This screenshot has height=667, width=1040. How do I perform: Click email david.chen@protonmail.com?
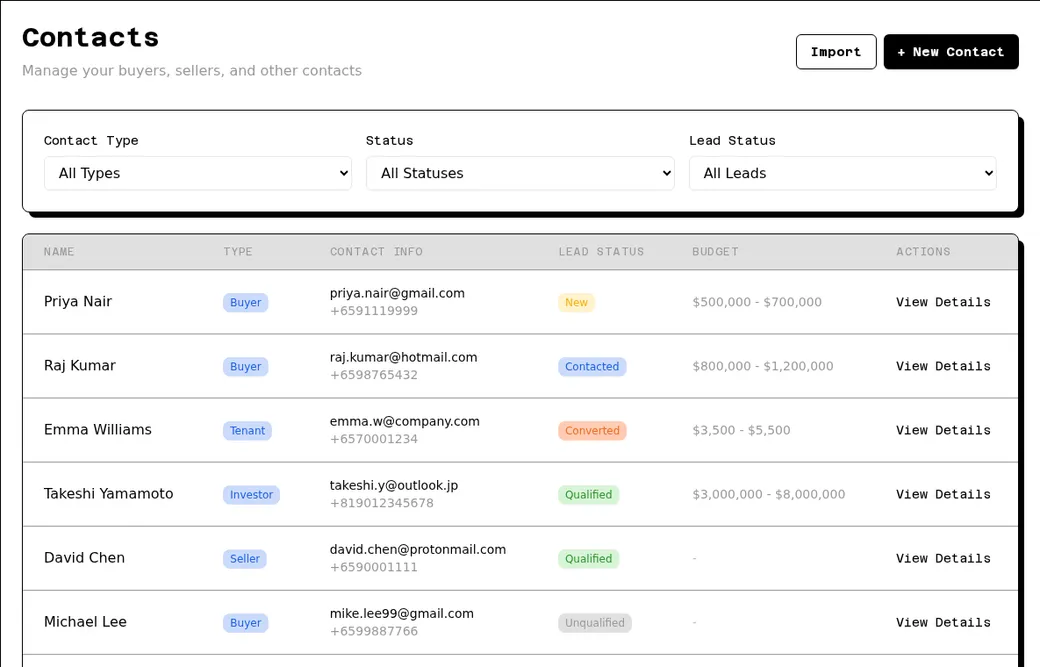[x=418, y=550]
